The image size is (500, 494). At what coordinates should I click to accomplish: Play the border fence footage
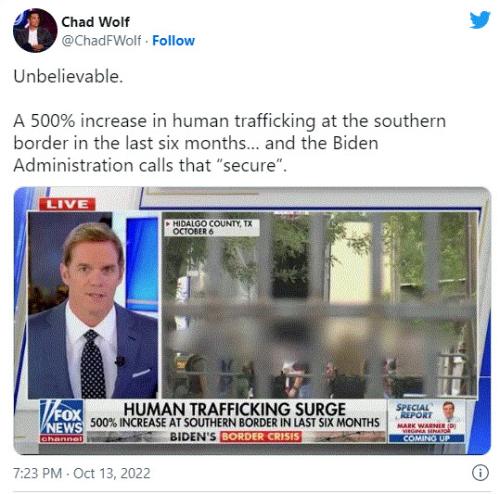(x=319, y=305)
